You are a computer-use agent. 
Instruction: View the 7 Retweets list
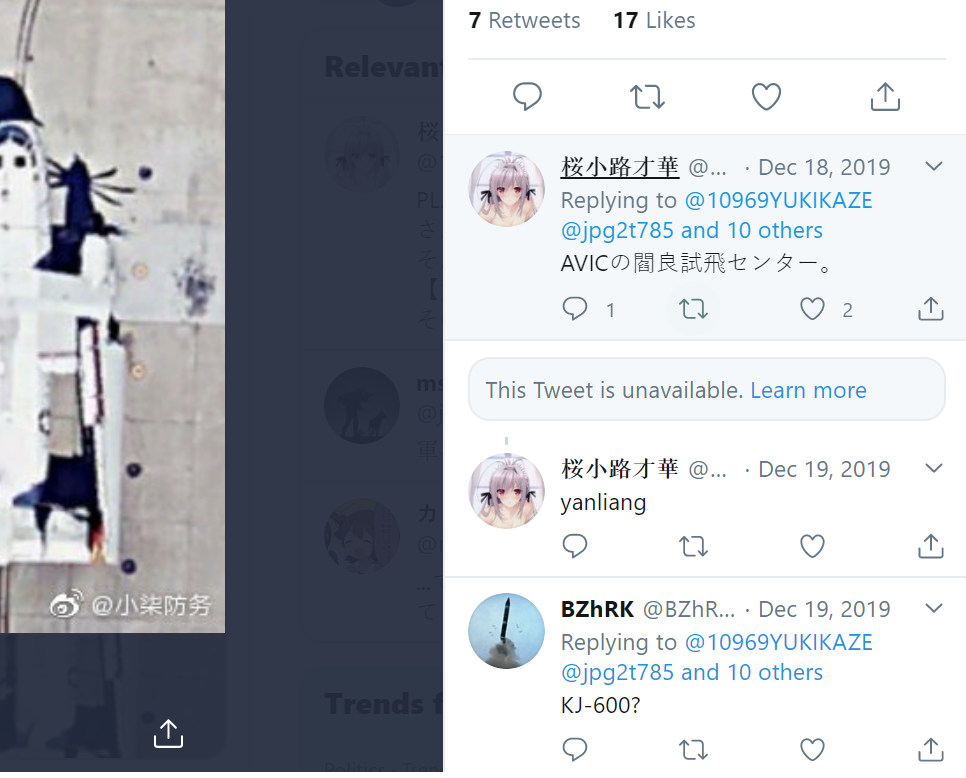[524, 20]
